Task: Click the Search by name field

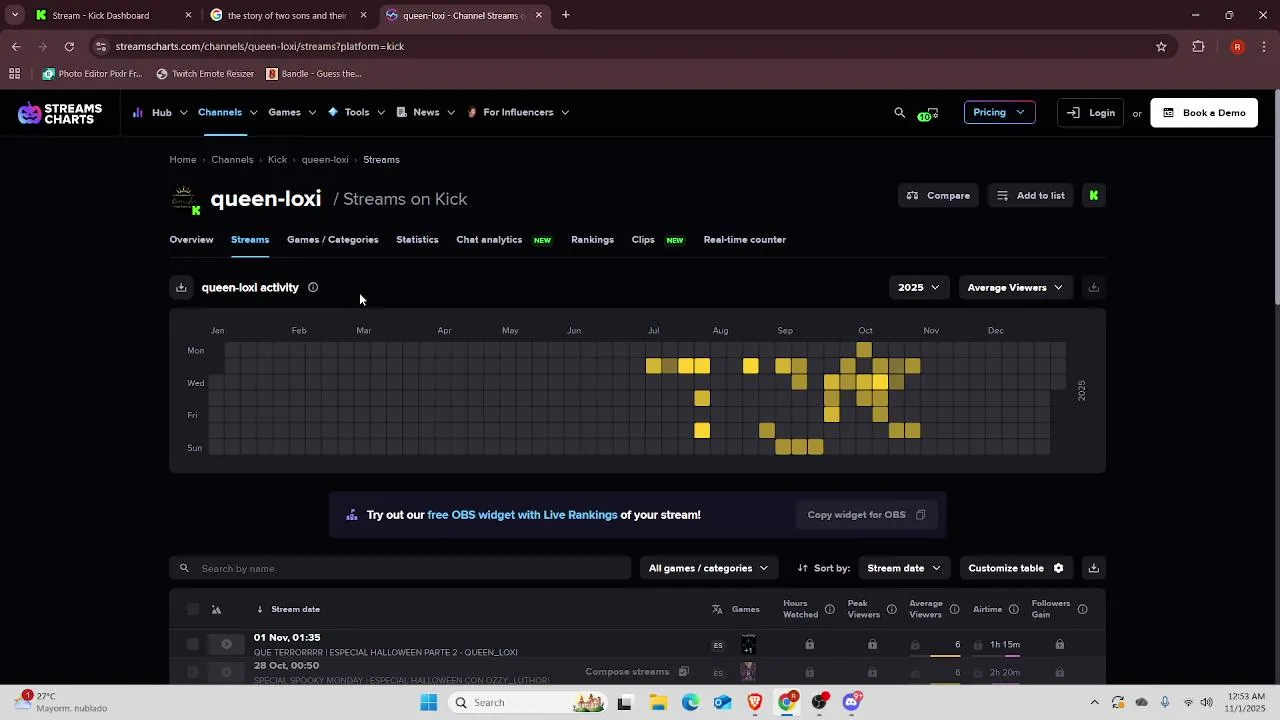Action: click(x=400, y=568)
